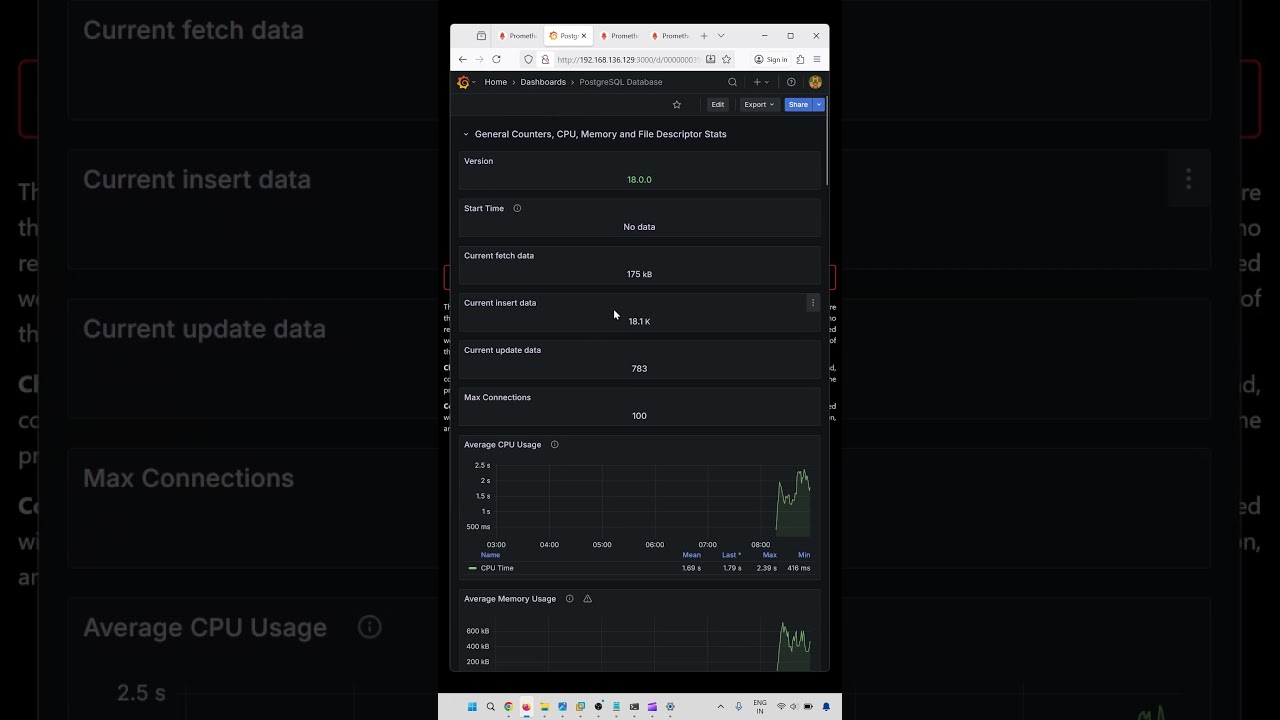Click the 783 update value
Screen dimensions: 1280x720
point(639,369)
